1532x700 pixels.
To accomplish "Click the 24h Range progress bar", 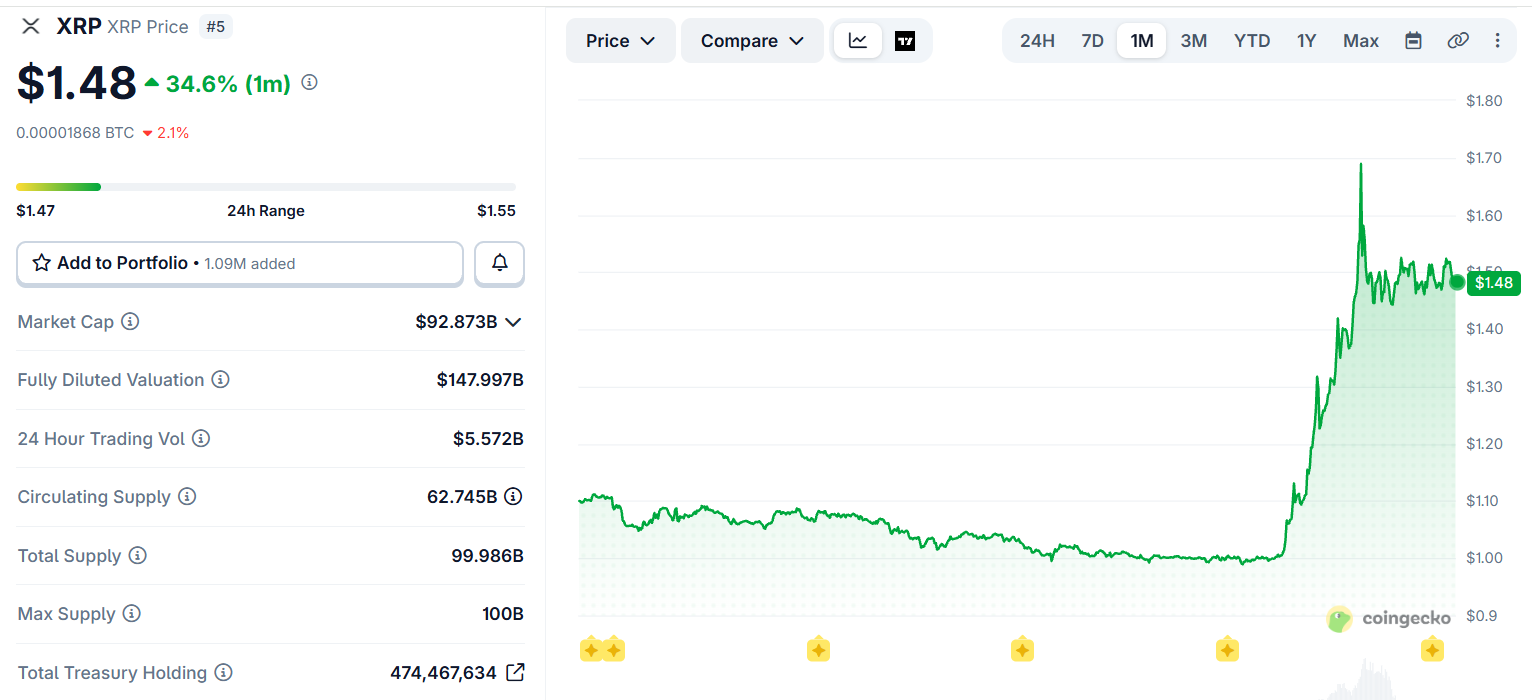I will 266,187.
